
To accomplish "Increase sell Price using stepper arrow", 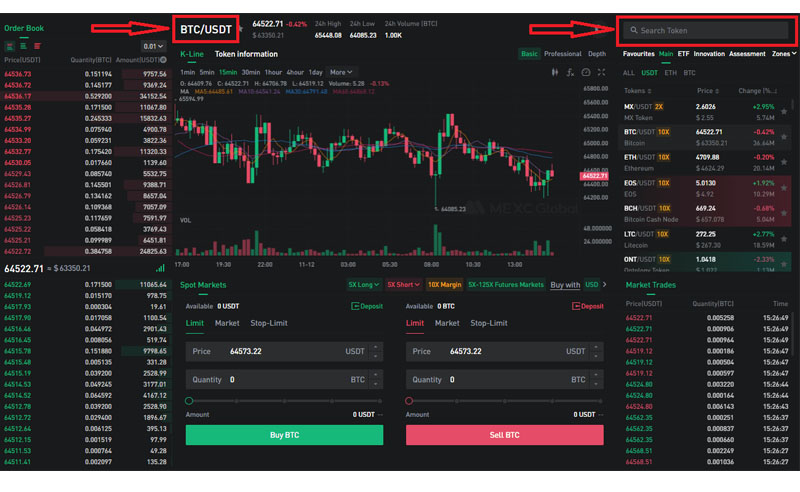I will click(596, 348).
